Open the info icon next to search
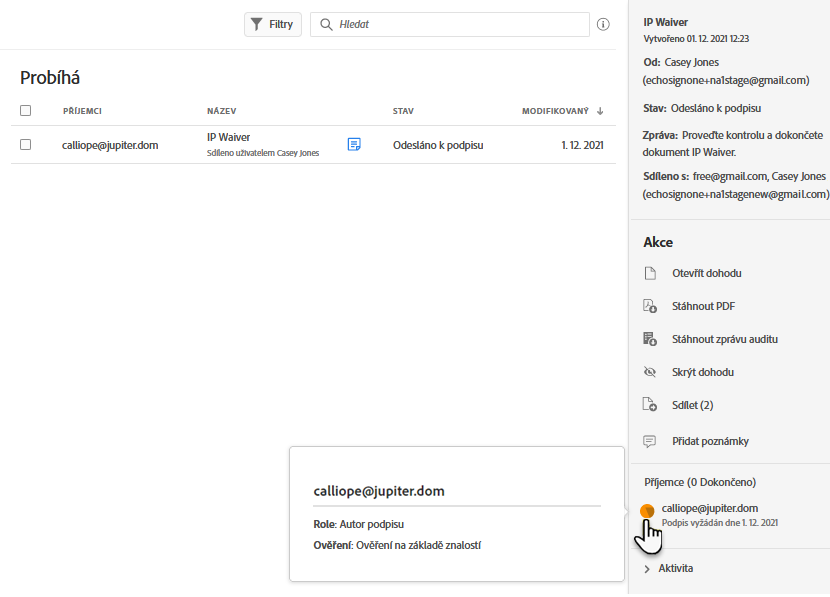The width and height of the screenshot is (830, 597). pyautogui.click(x=603, y=24)
